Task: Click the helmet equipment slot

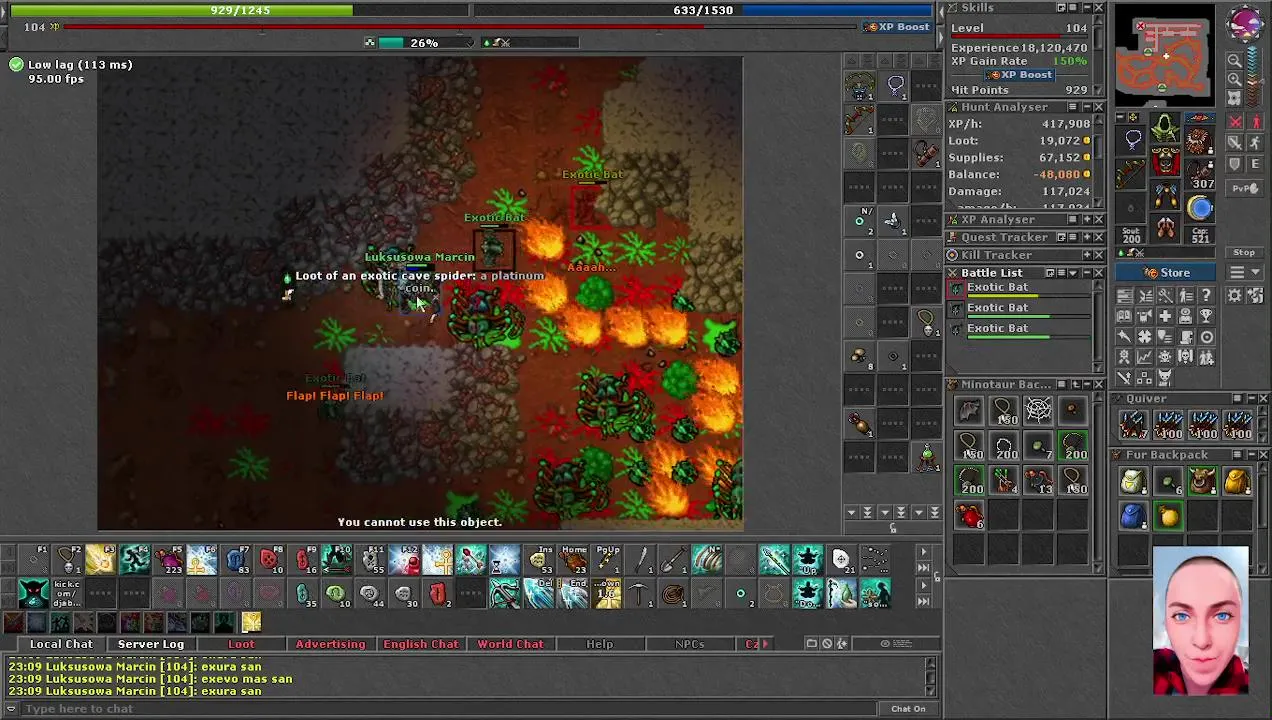Action: click(x=1165, y=128)
